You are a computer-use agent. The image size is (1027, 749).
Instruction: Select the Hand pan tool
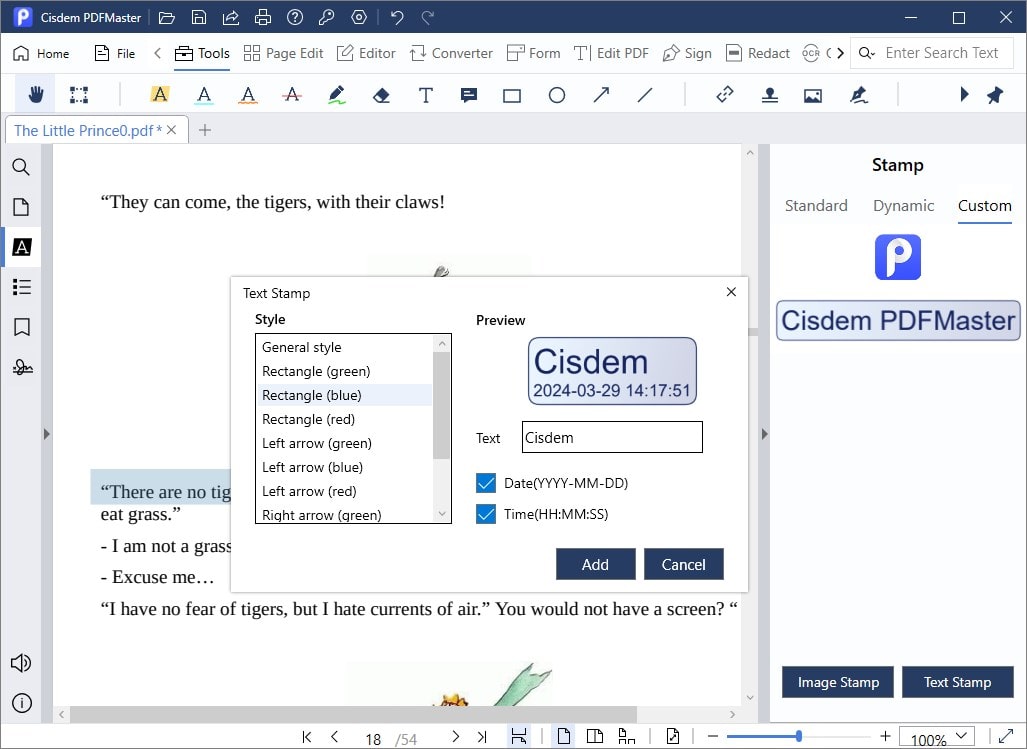click(x=36, y=95)
